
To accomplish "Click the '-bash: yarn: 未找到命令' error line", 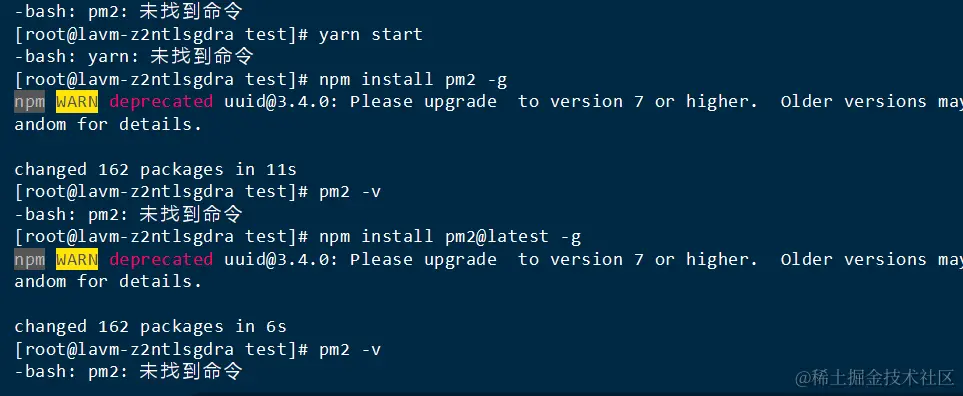I will click(x=134, y=56).
